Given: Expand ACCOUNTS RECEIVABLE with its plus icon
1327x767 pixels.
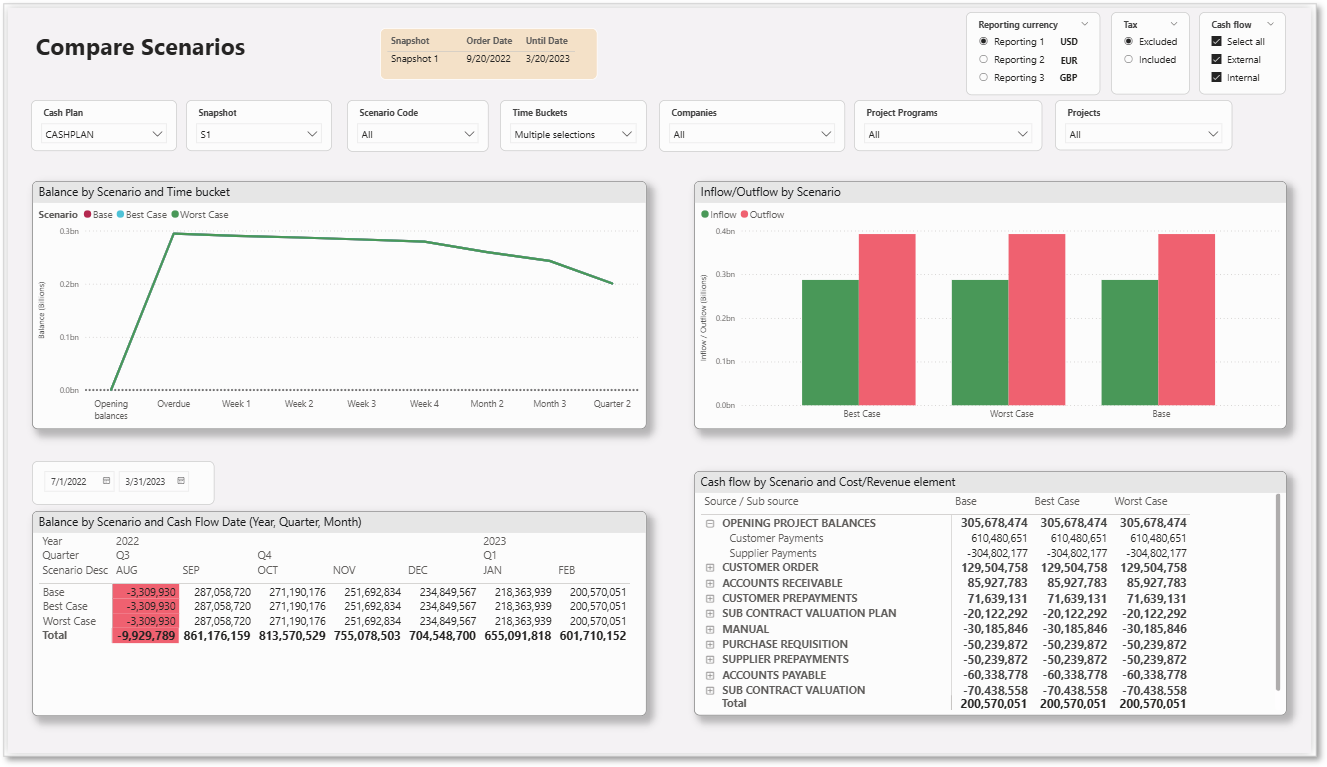Looking at the screenshot, I should tap(710, 583).
